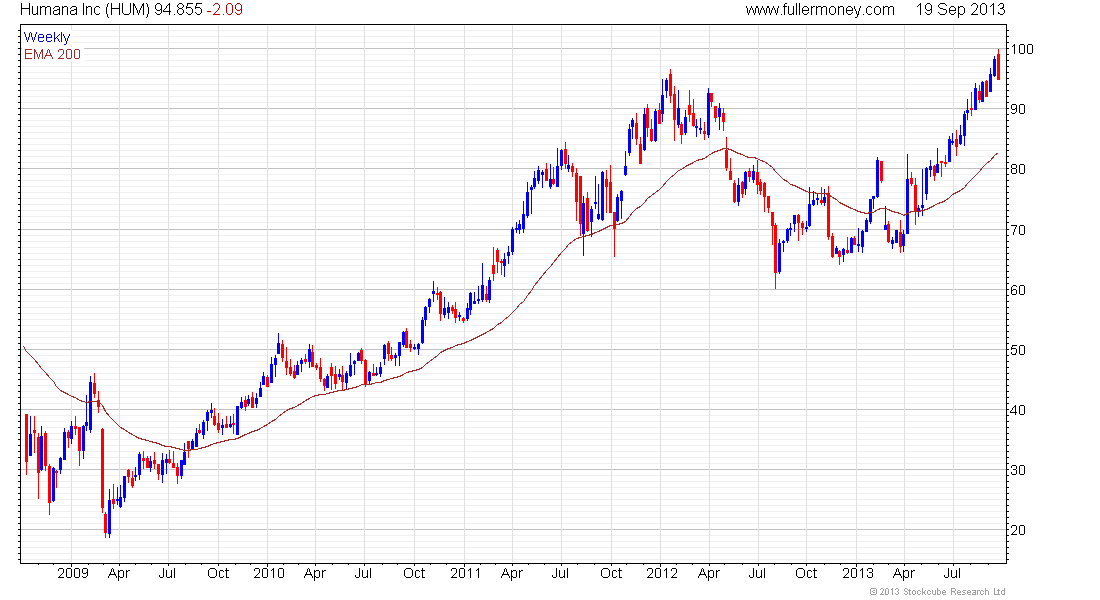
Task: Click the 30 price axis label
Action: (x=1018, y=470)
